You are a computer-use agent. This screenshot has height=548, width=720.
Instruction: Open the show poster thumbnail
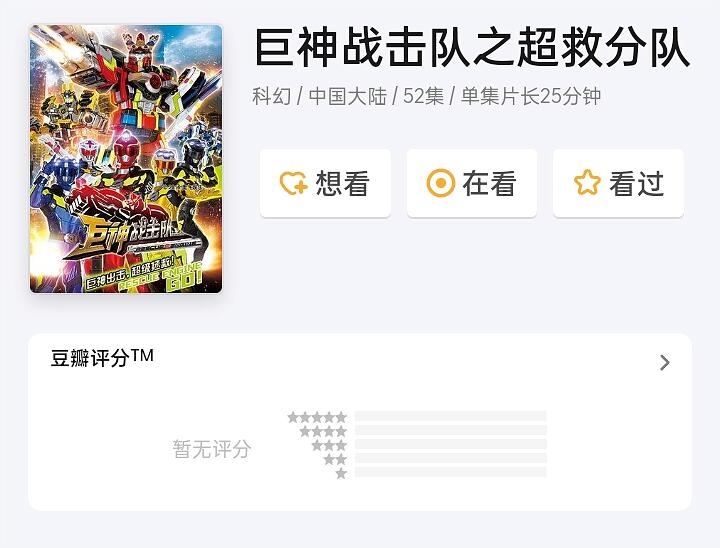[x=126, y=159]
